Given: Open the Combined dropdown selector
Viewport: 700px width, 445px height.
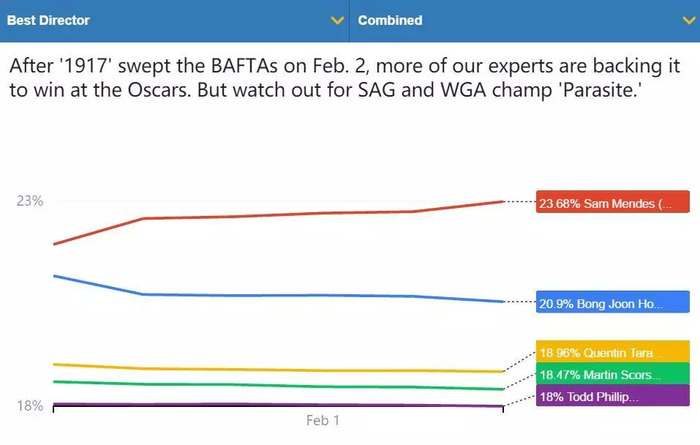Looking at the screenshot, I should [x=525, y=21].
